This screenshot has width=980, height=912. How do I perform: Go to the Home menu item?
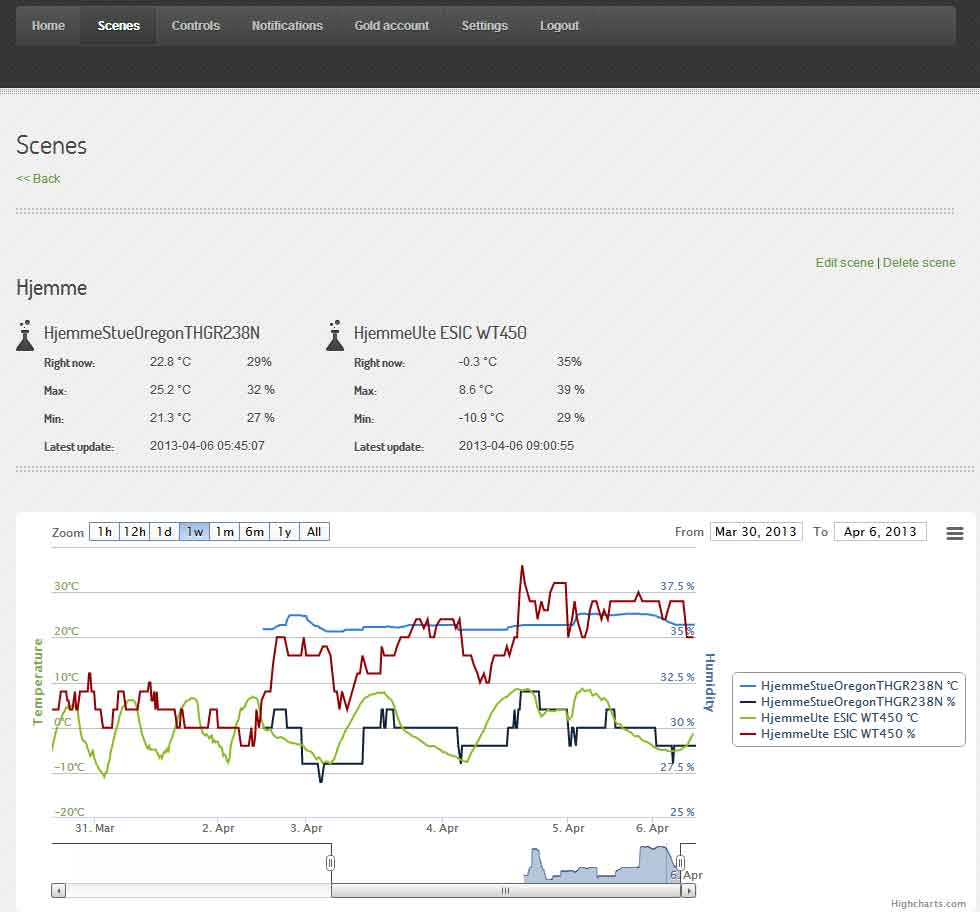48,26
